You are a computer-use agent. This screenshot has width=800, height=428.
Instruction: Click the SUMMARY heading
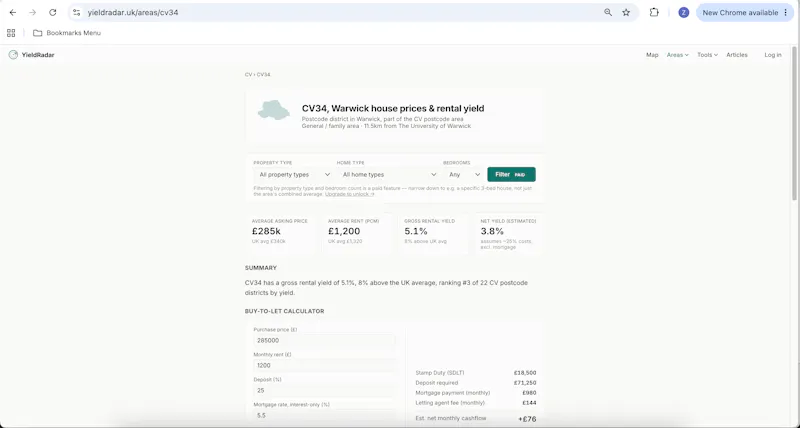(261, 268)
